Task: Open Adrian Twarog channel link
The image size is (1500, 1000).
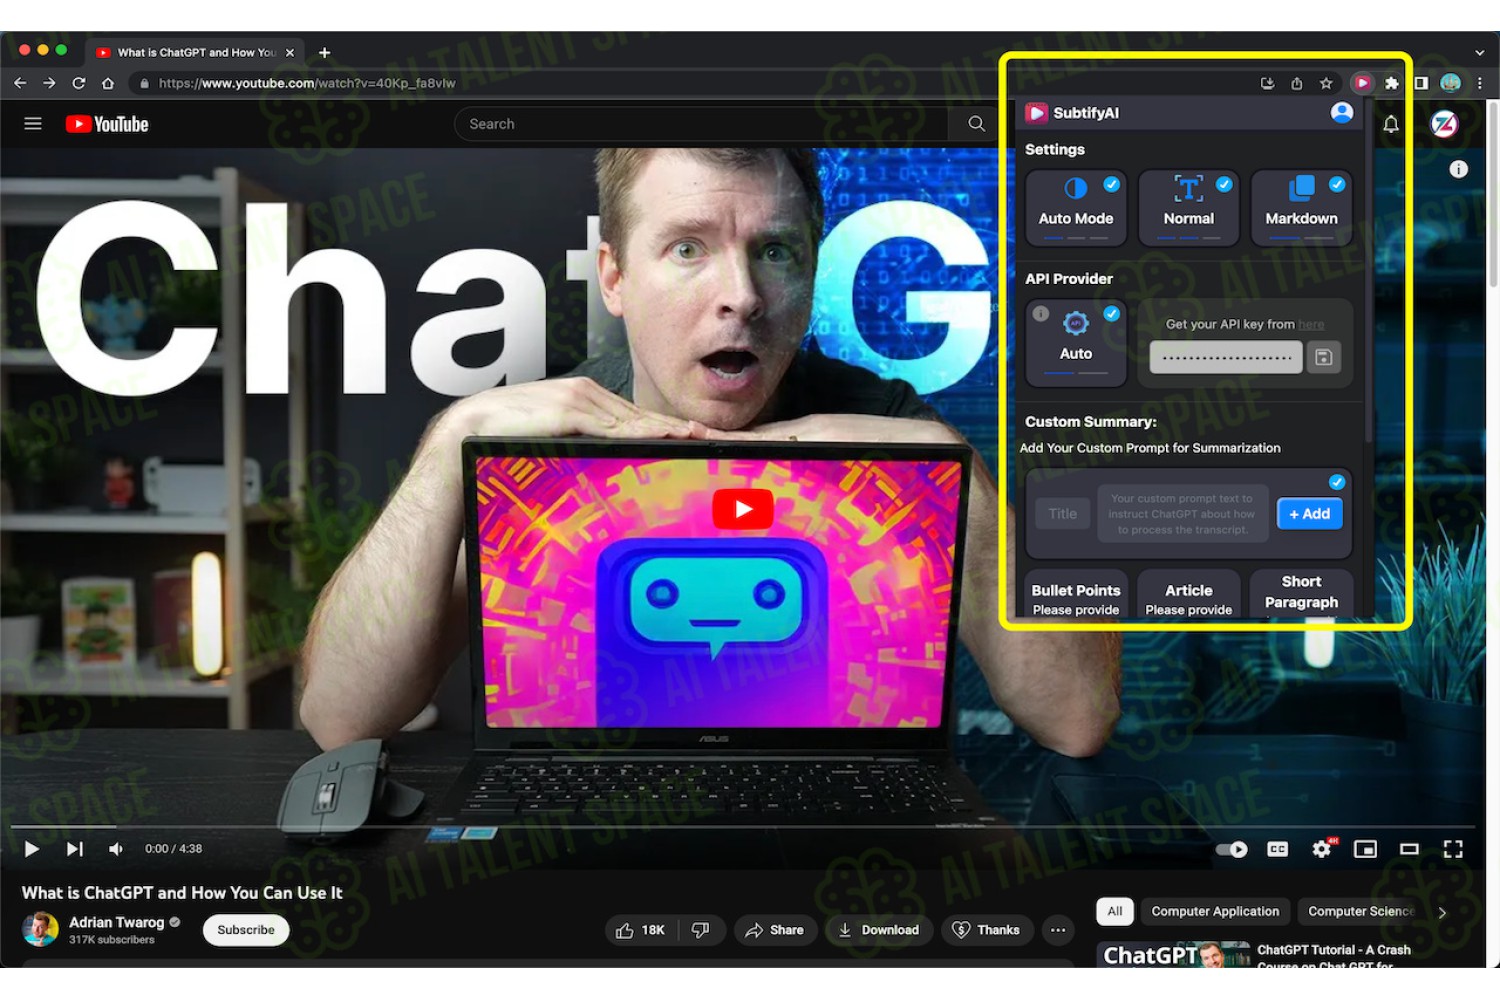Action: click(x=117, y=922)
